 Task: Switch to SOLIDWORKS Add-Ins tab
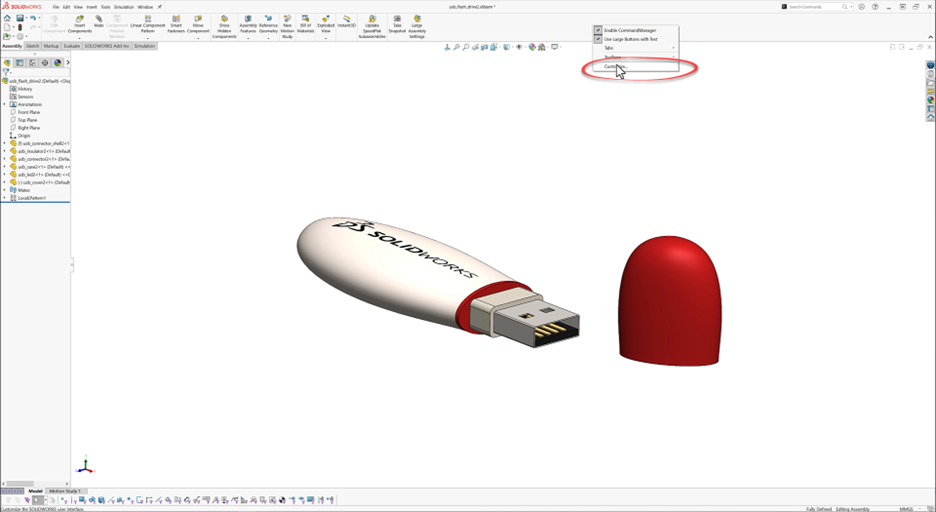[x=107, y=46]
